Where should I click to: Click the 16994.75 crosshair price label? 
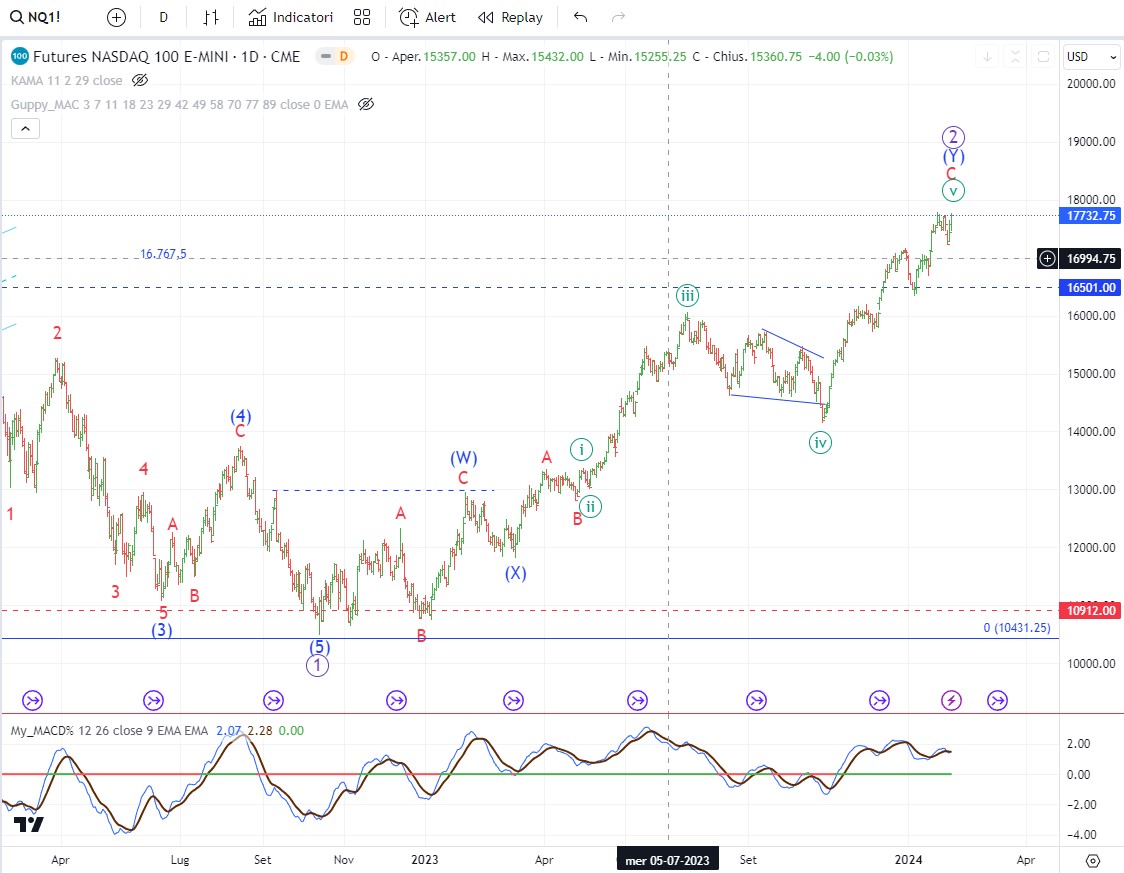point(1090,258)
